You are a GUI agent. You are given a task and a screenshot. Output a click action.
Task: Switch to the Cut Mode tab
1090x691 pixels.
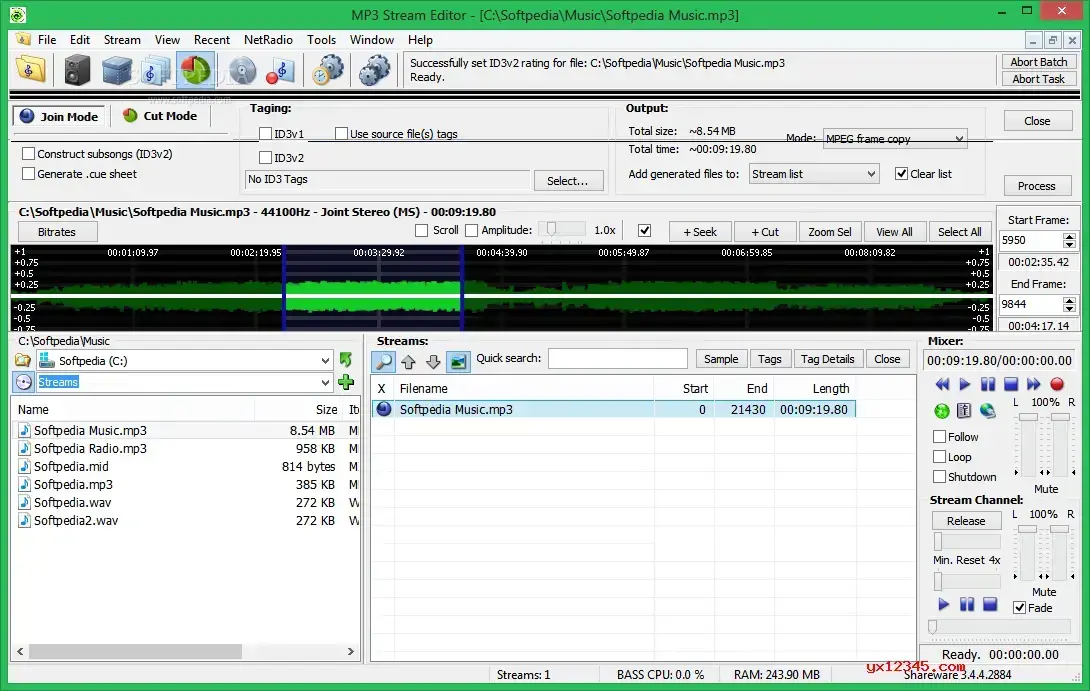click(x=160, y=116)
